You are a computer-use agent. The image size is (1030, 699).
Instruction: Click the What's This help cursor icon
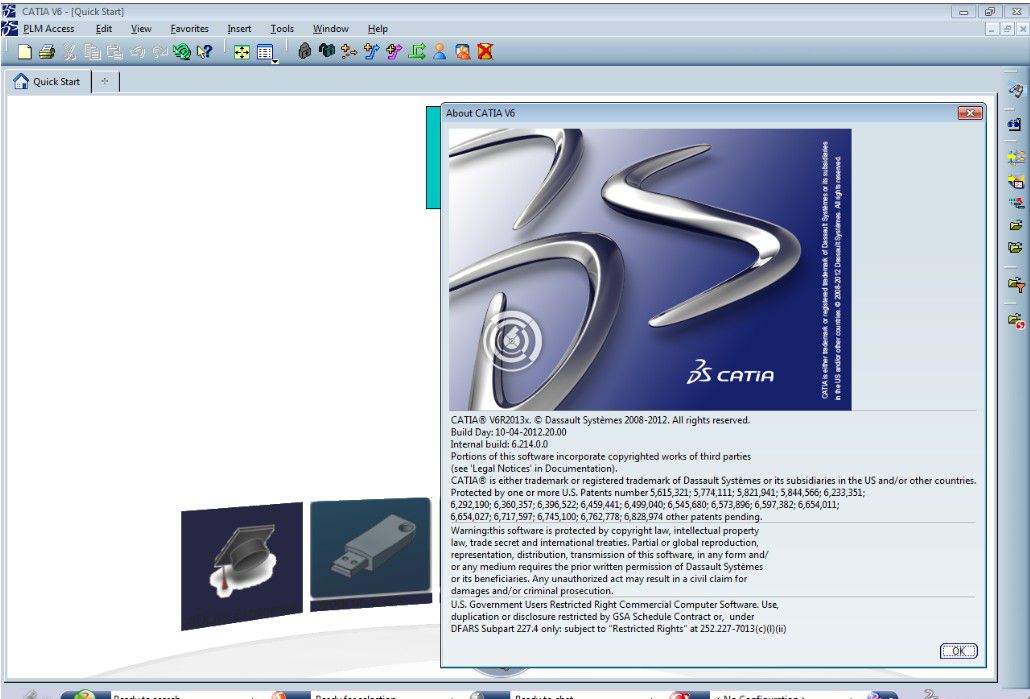(x=204, y=52)
